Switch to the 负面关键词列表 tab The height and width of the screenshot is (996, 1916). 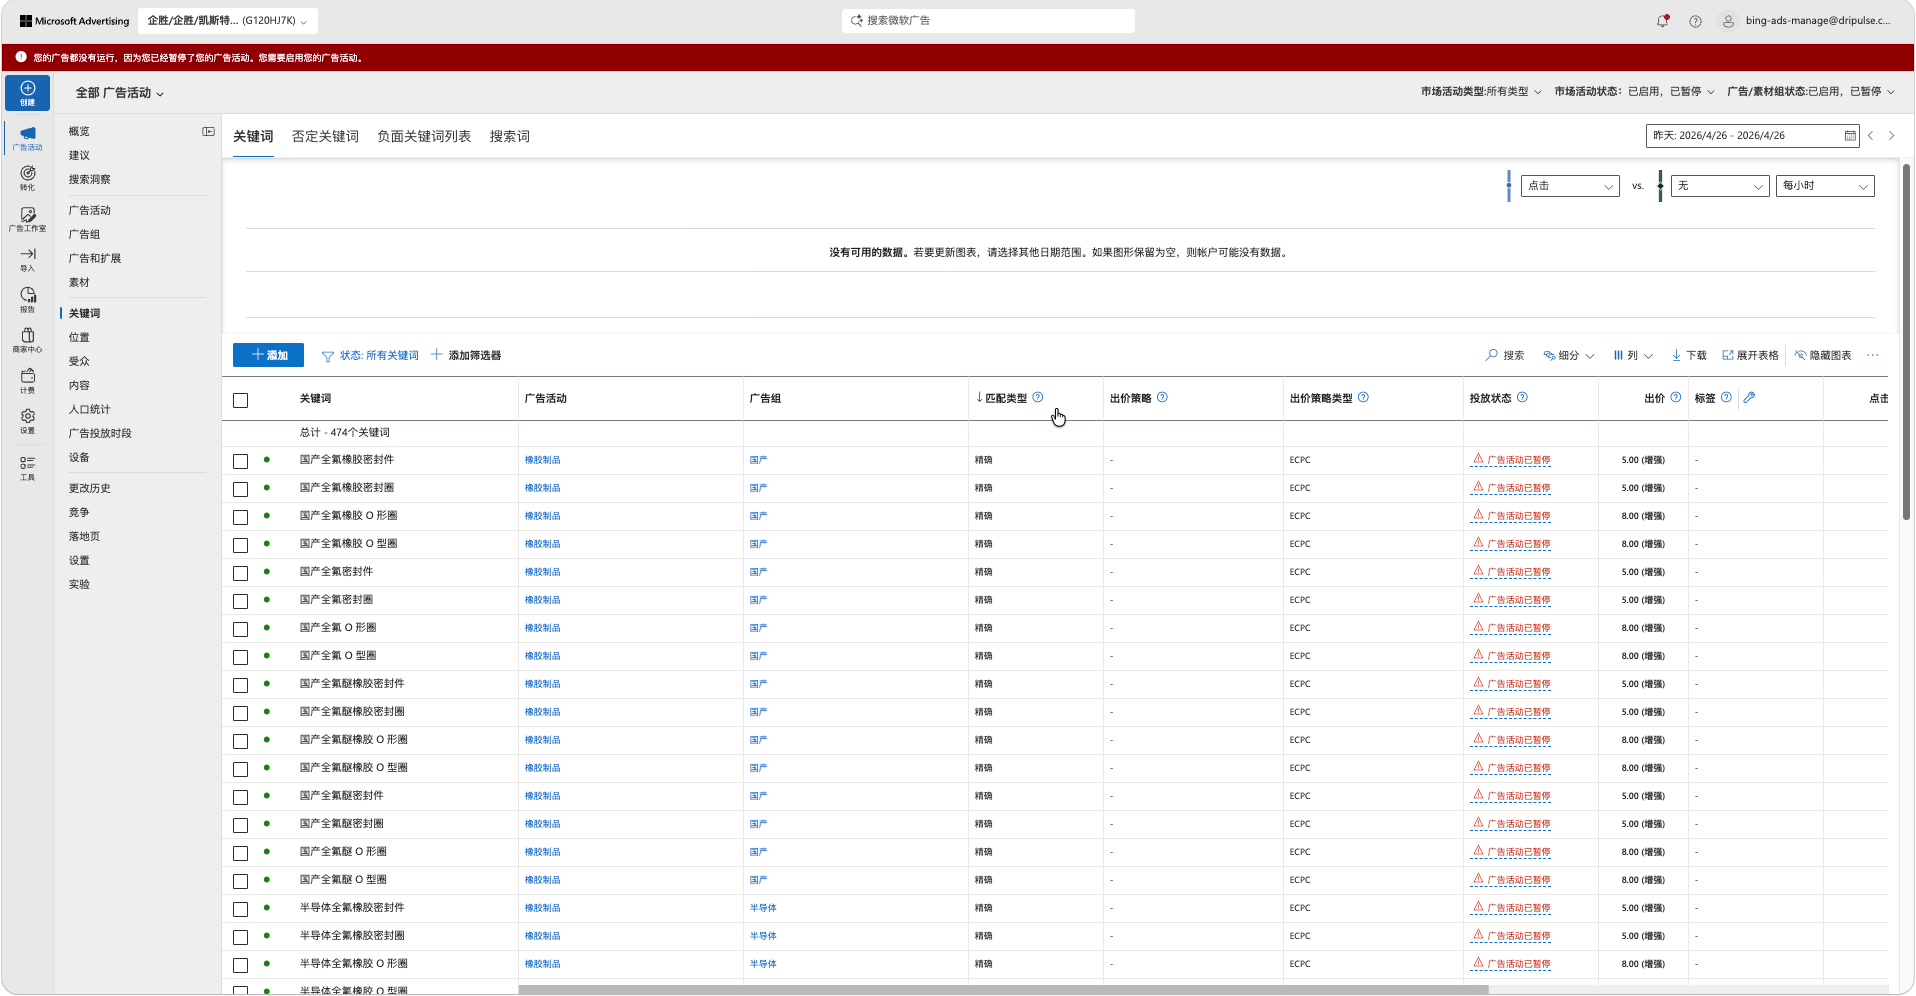click(424, 136)
